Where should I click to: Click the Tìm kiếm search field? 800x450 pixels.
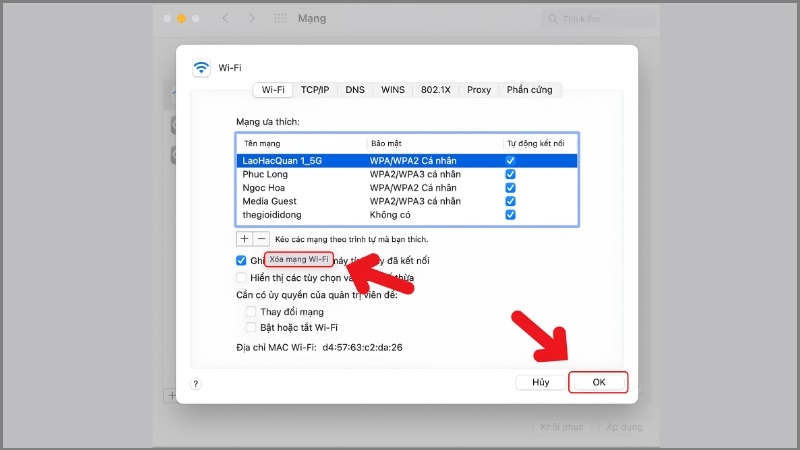point(598,19)
